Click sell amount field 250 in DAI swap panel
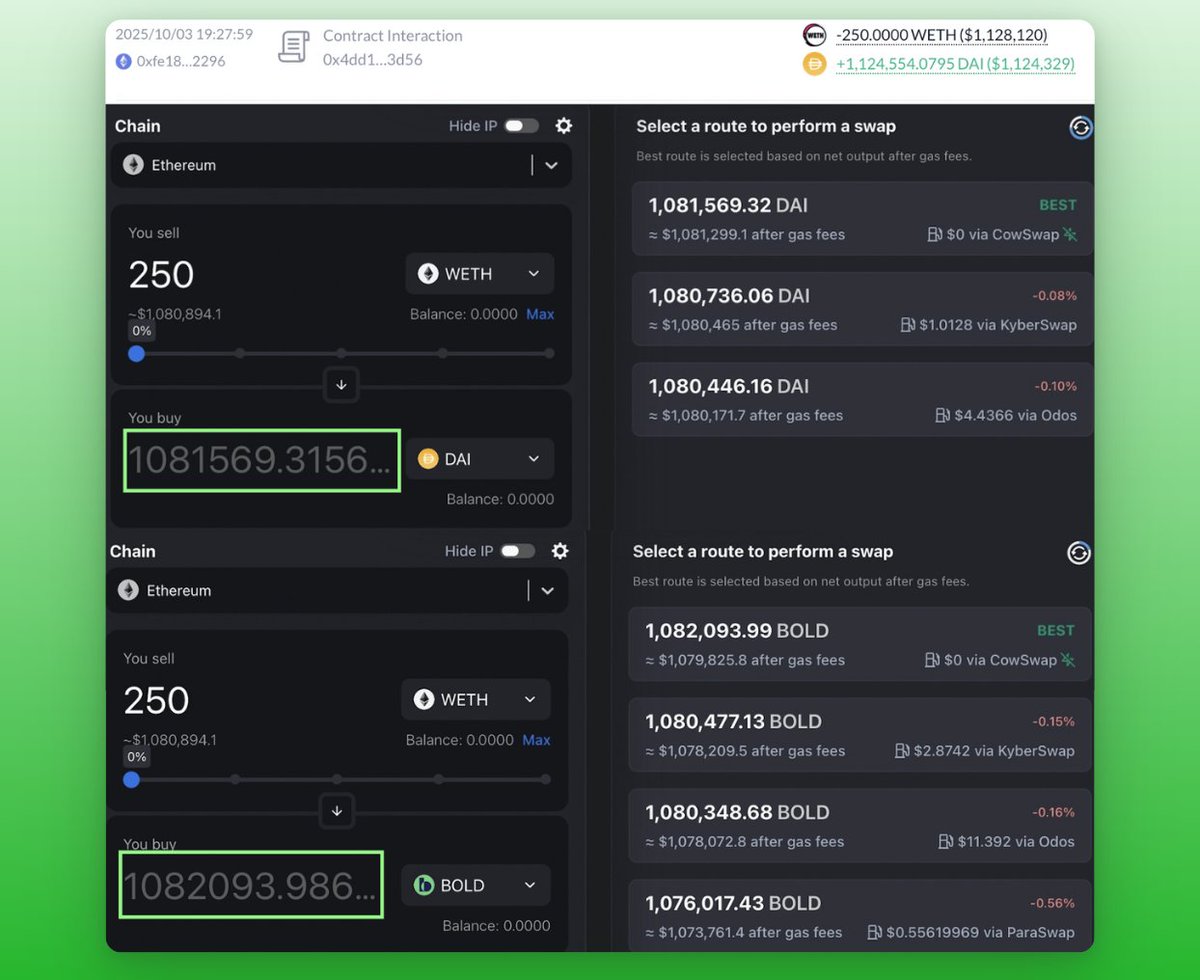Image resolution: width=1200 pixels, height=980 pixels. pos(161,274)
